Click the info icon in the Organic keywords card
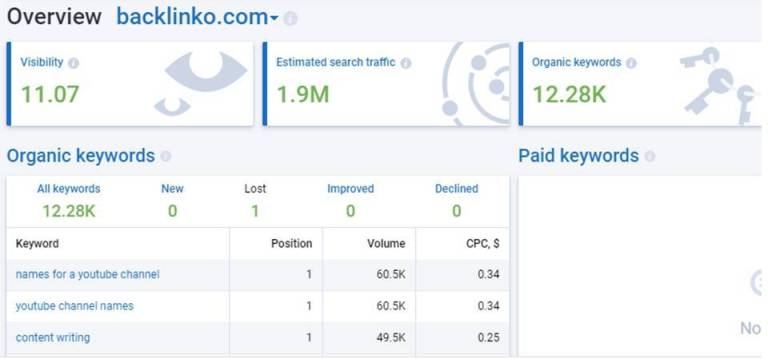 (x=631, y=63)
